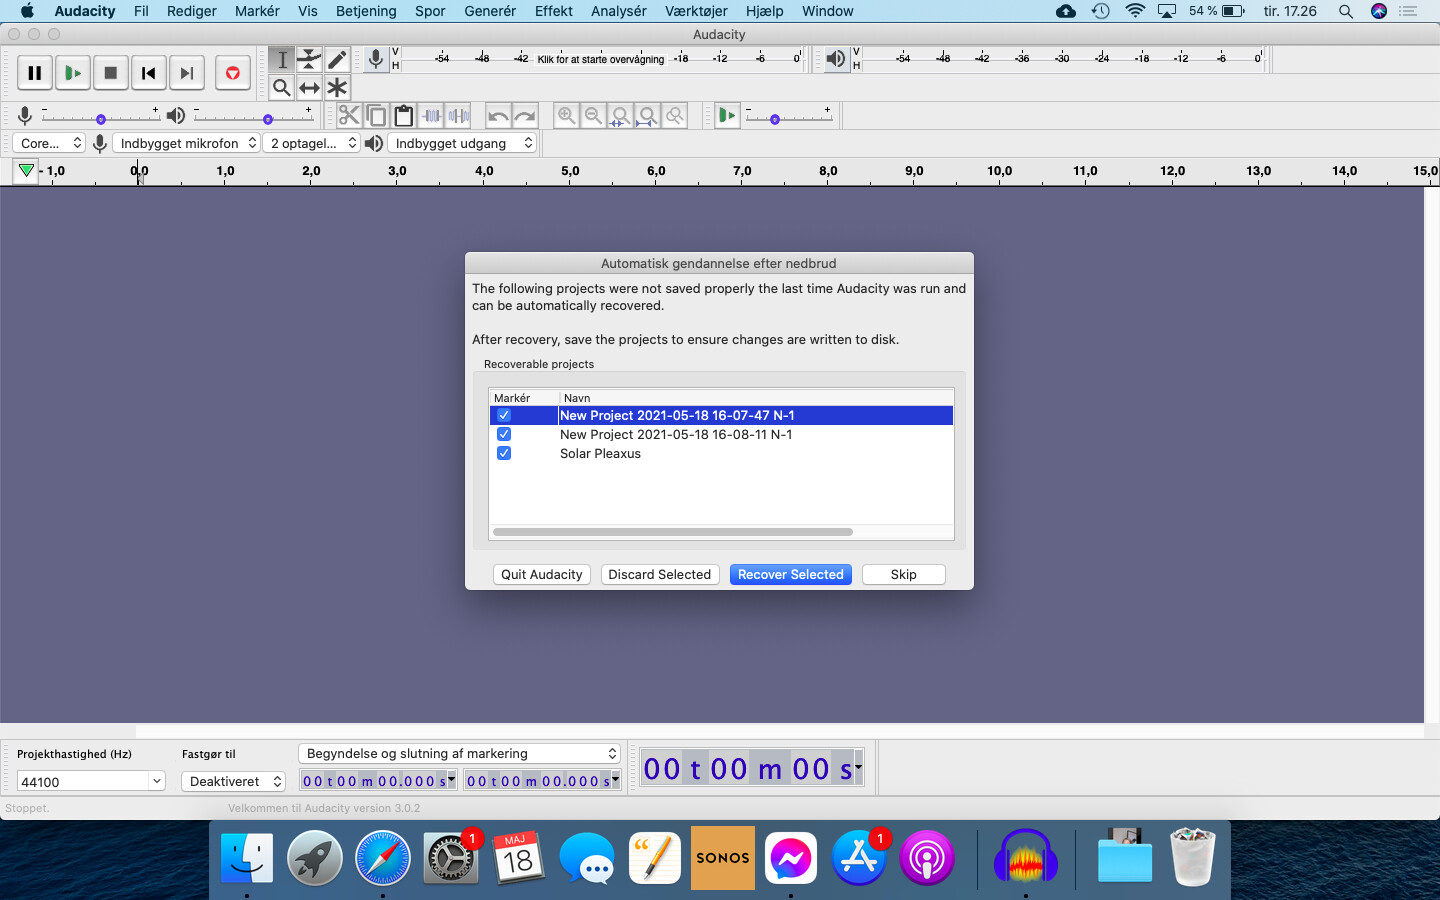Uncheck New Project 16-07-47 N-1 checkbox
This screenshot has height=900, width=1440.
pyautogui.click(x=504, y=415)
